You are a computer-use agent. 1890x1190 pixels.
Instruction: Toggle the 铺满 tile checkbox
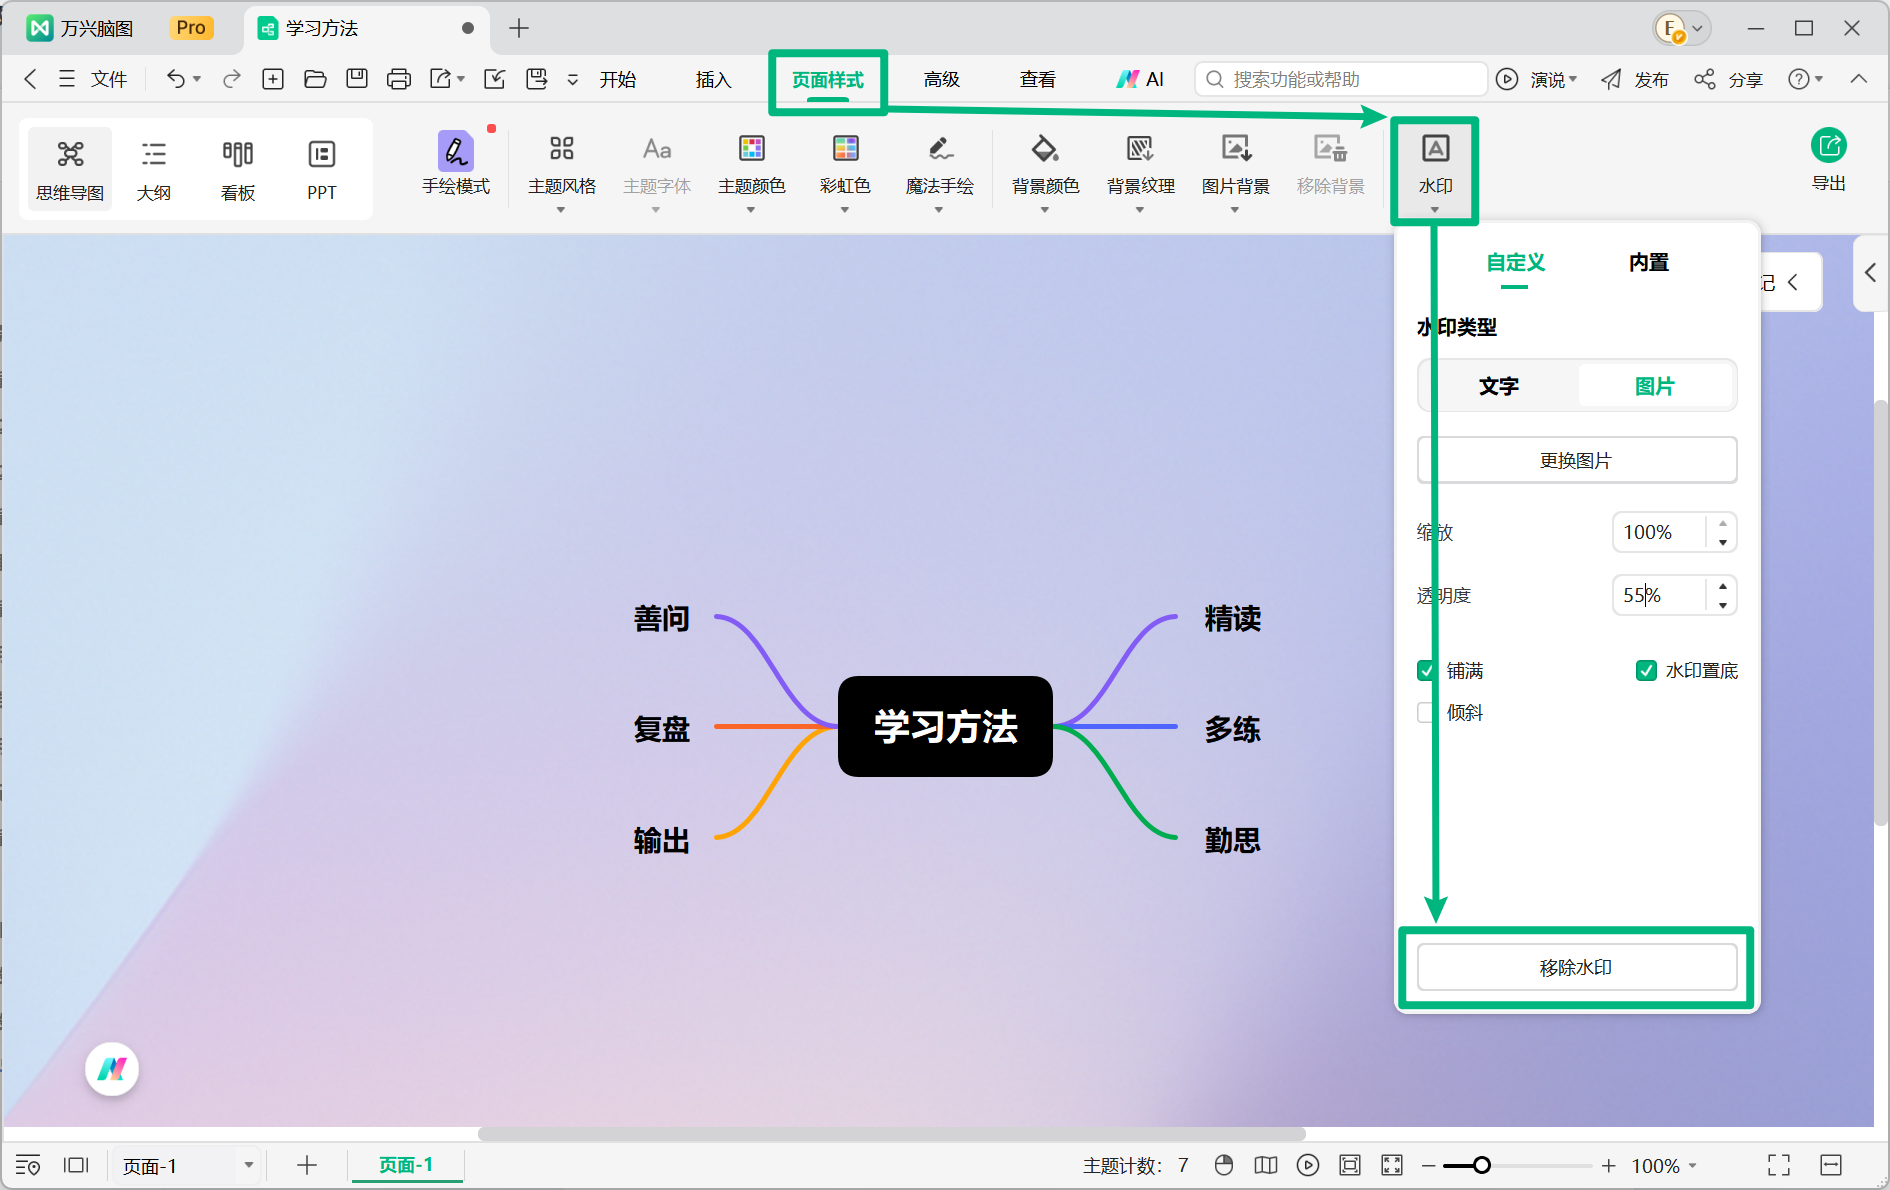pyautogui.click(x=1427, y=671)
